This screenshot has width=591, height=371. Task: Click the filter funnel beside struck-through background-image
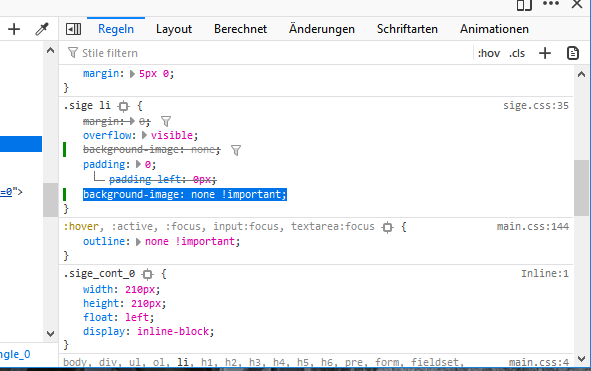point(236,150)
